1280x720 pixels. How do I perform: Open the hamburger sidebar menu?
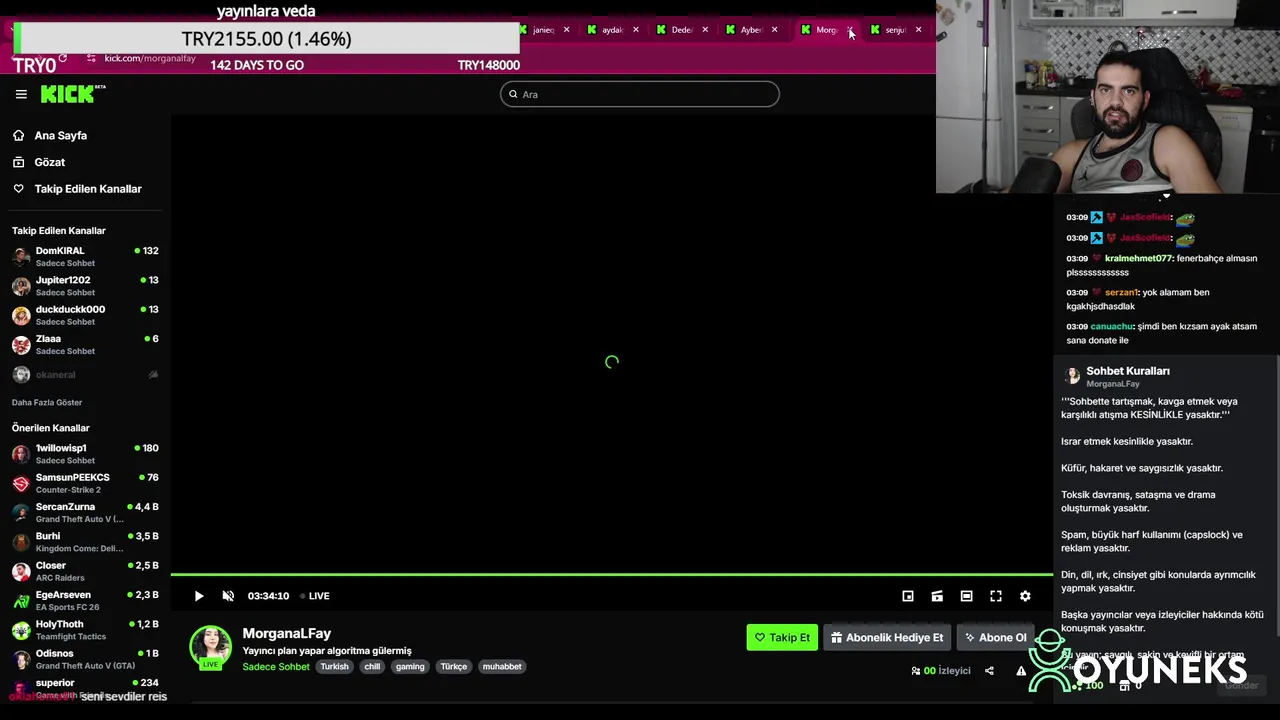pyautogui.click(x=21, y=94)
